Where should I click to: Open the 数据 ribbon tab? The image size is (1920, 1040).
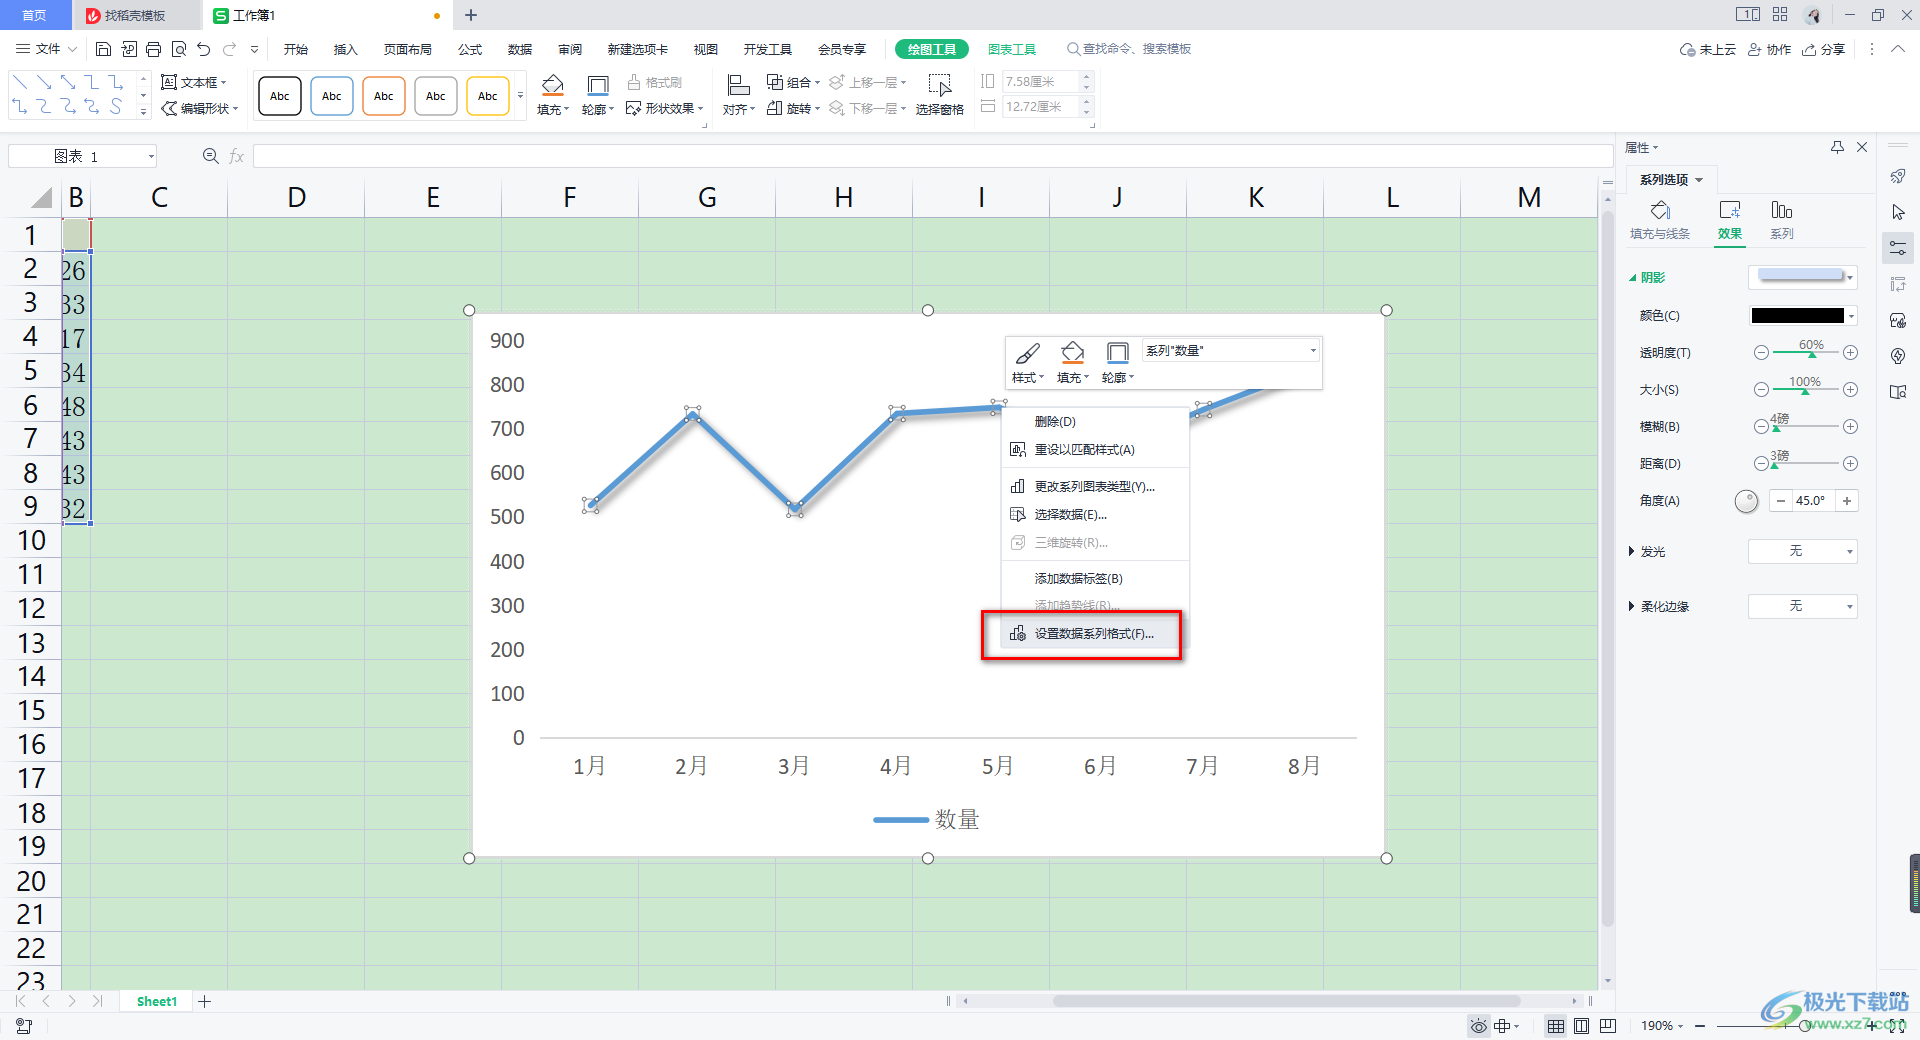pyautogui.click(x=520, y=49)
